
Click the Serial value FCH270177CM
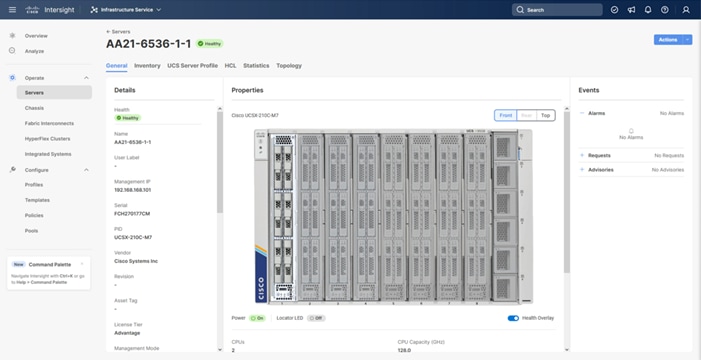coord(132,214)
